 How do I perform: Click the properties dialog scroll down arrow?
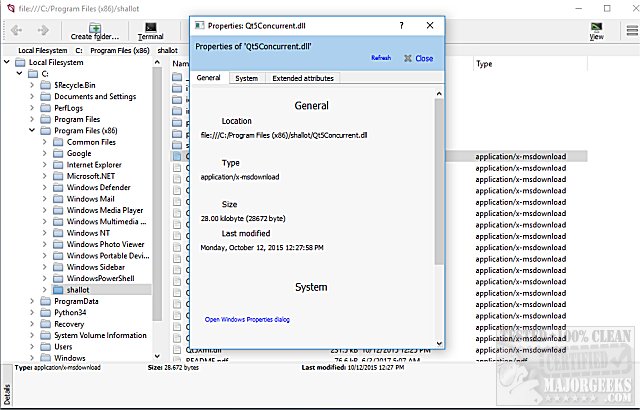439,344
